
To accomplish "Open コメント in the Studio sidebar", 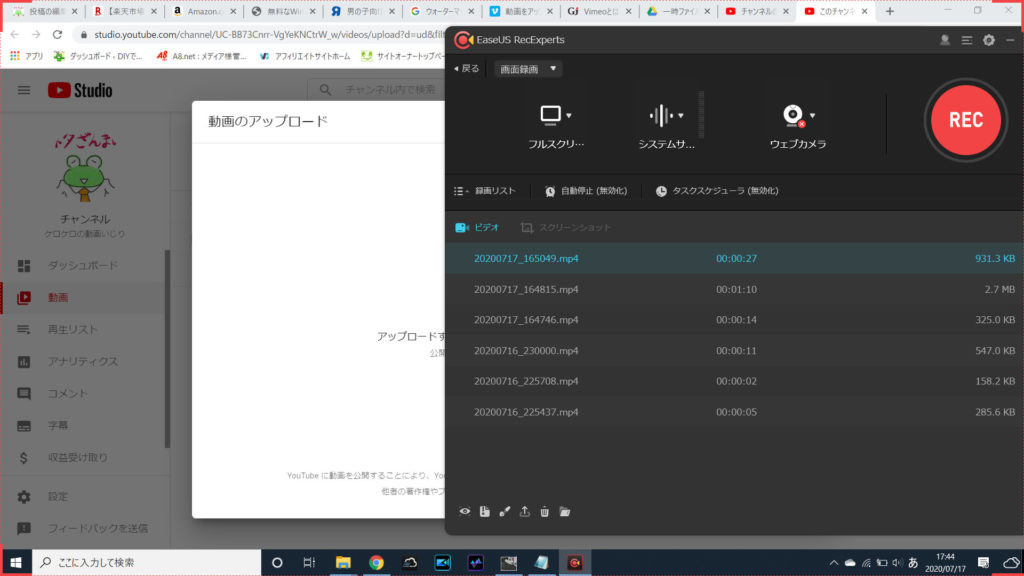I will [84, 394].
